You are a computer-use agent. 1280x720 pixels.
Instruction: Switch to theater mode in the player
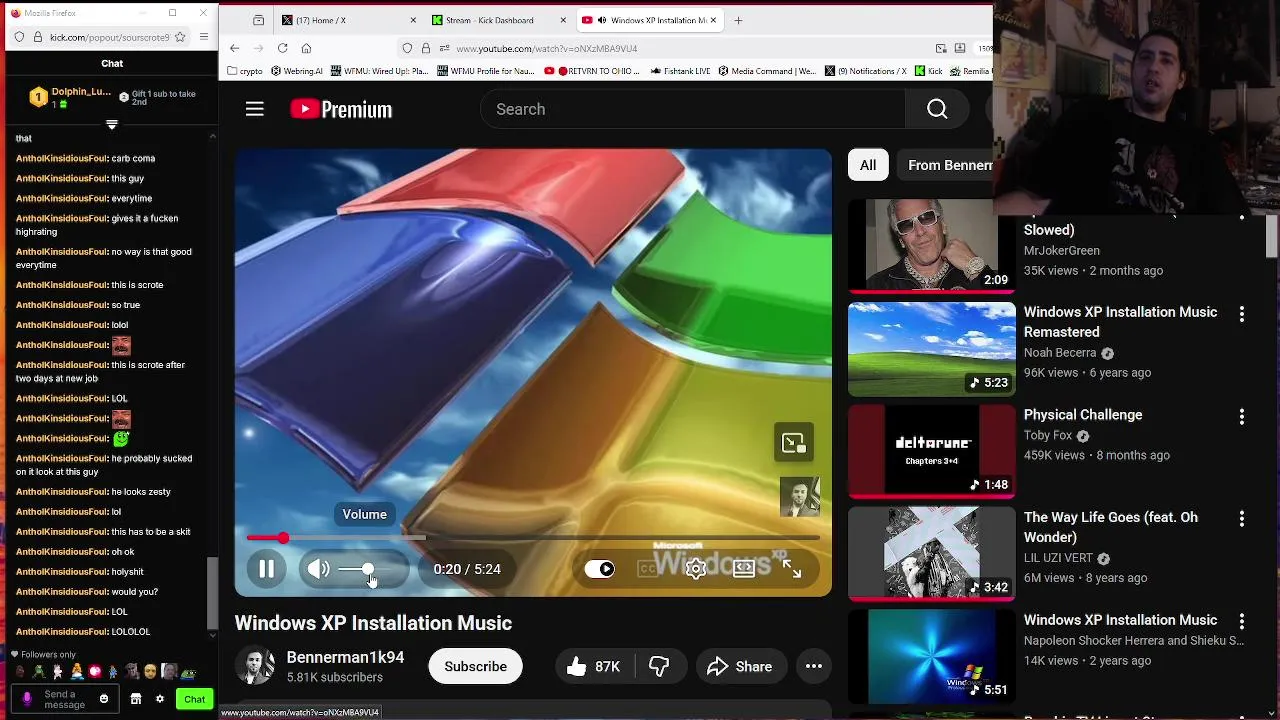click(x=744, y=569)
